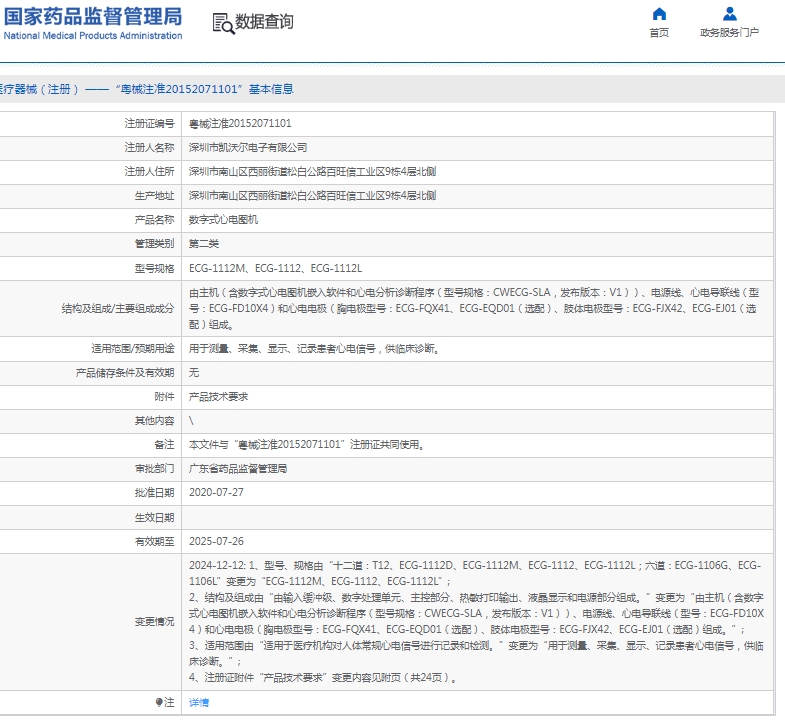
Task: Select the remark text 本文件与…注册证共同使用
Action: coord(307,445)
